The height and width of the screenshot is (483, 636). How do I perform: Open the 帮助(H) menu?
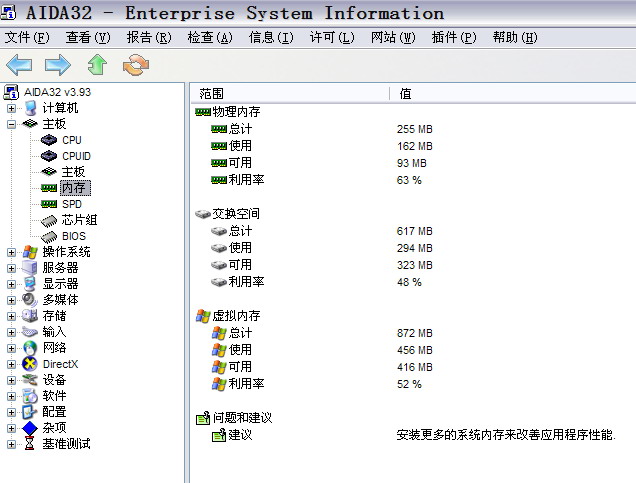pos(514,38)
